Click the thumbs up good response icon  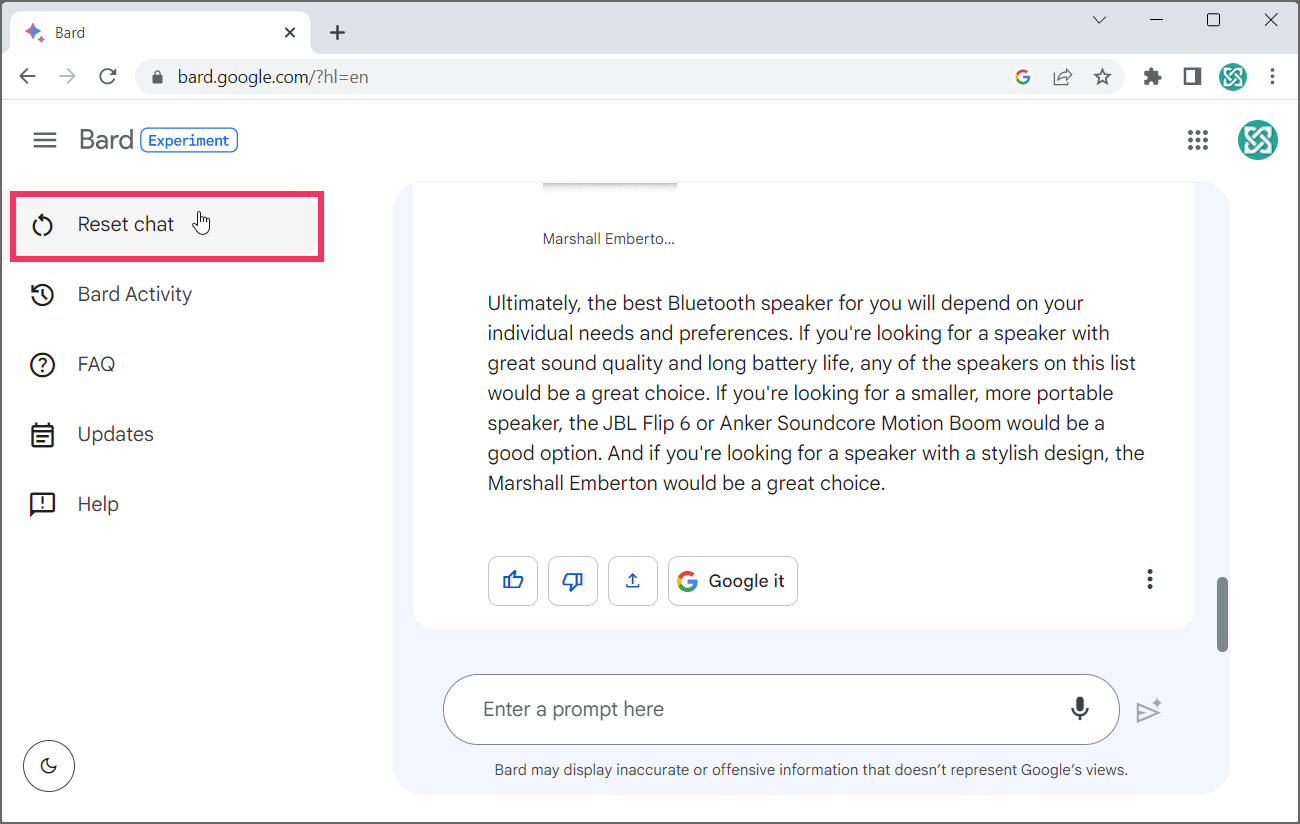(x=513, y=581)
